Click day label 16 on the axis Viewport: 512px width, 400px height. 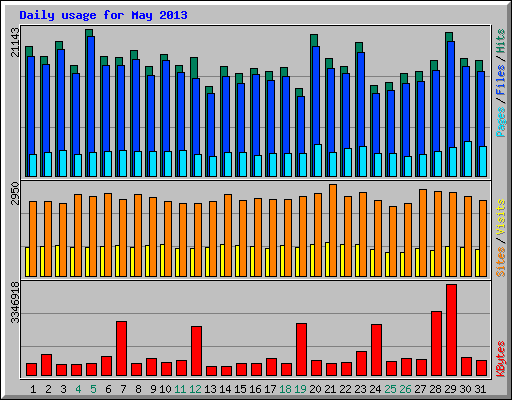(x=255, y=389)
